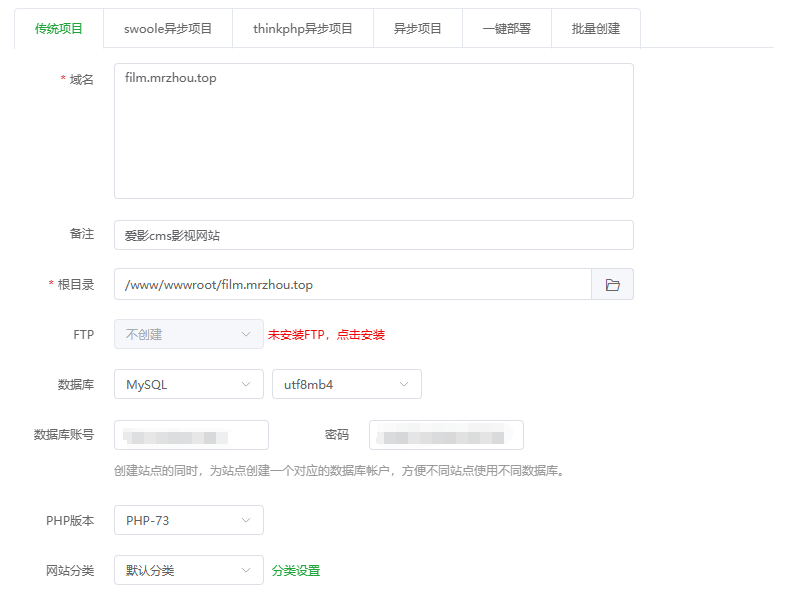Open the MySQL database type dropdown
The height and width of the screenshot is (605, 790).
click(x=188, y=384)
